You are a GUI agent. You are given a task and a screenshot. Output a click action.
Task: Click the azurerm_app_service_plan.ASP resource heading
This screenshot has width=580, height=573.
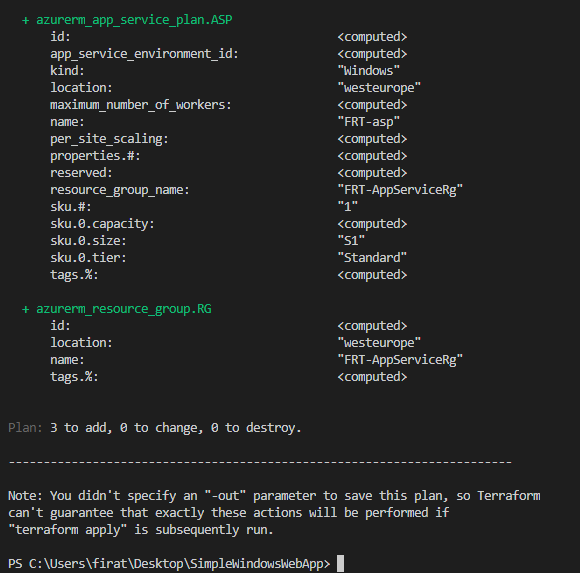click(134, 20)
